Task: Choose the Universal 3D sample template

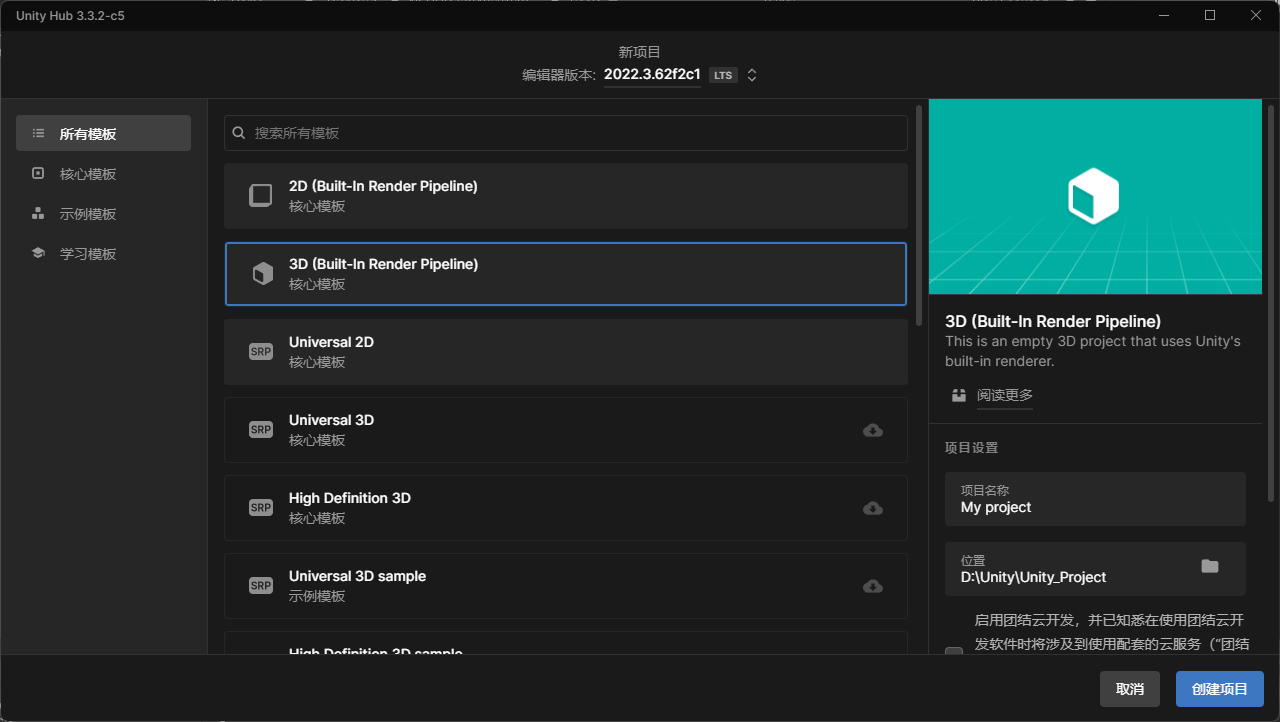Action: point(566,586)
